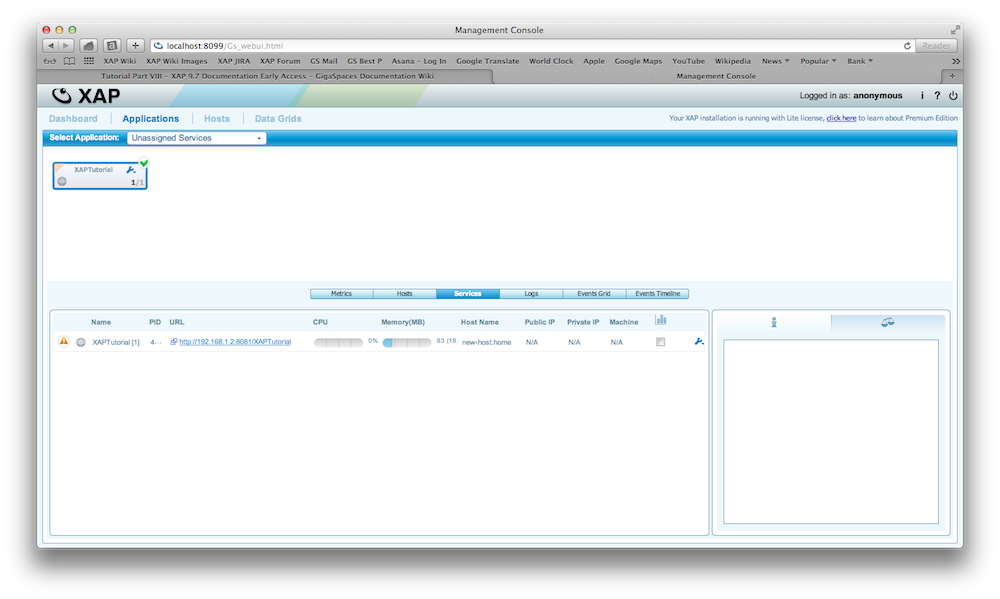Click the iCloud tabs button in toolbar
This screenshot has height=599, width=1000.
(89, 46)
